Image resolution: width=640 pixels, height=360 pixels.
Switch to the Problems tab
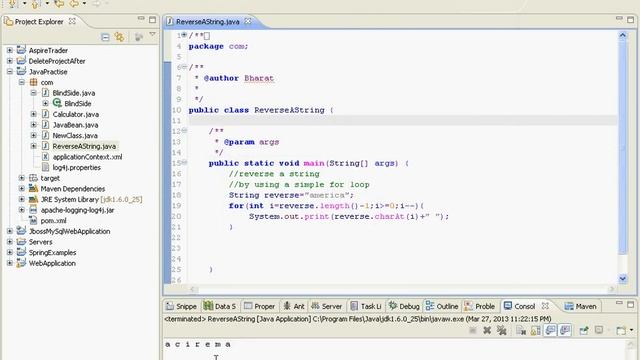(480, 306)
